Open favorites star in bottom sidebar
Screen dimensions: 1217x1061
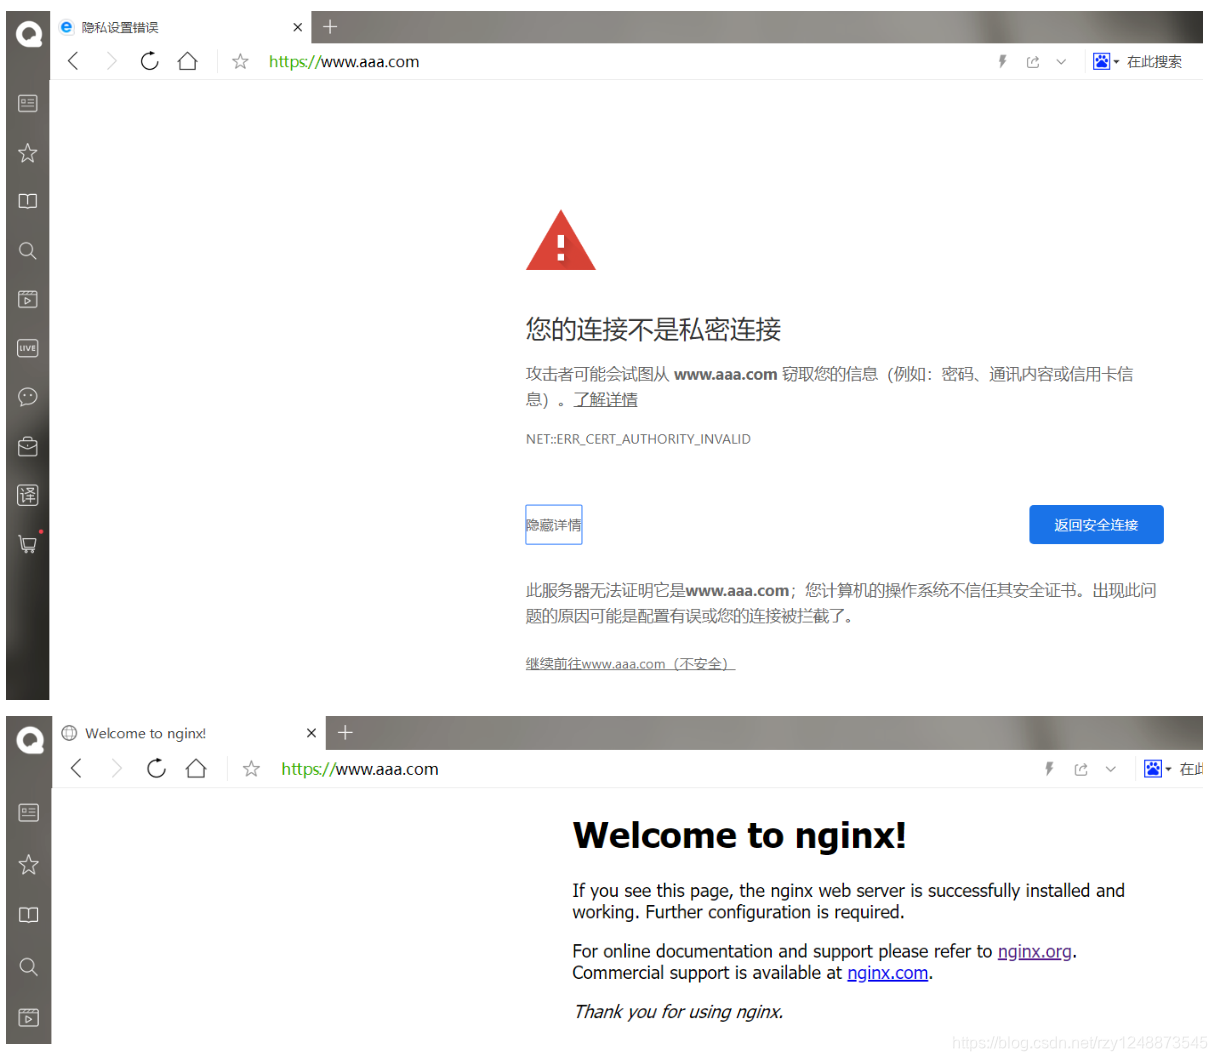click(29, 864)
